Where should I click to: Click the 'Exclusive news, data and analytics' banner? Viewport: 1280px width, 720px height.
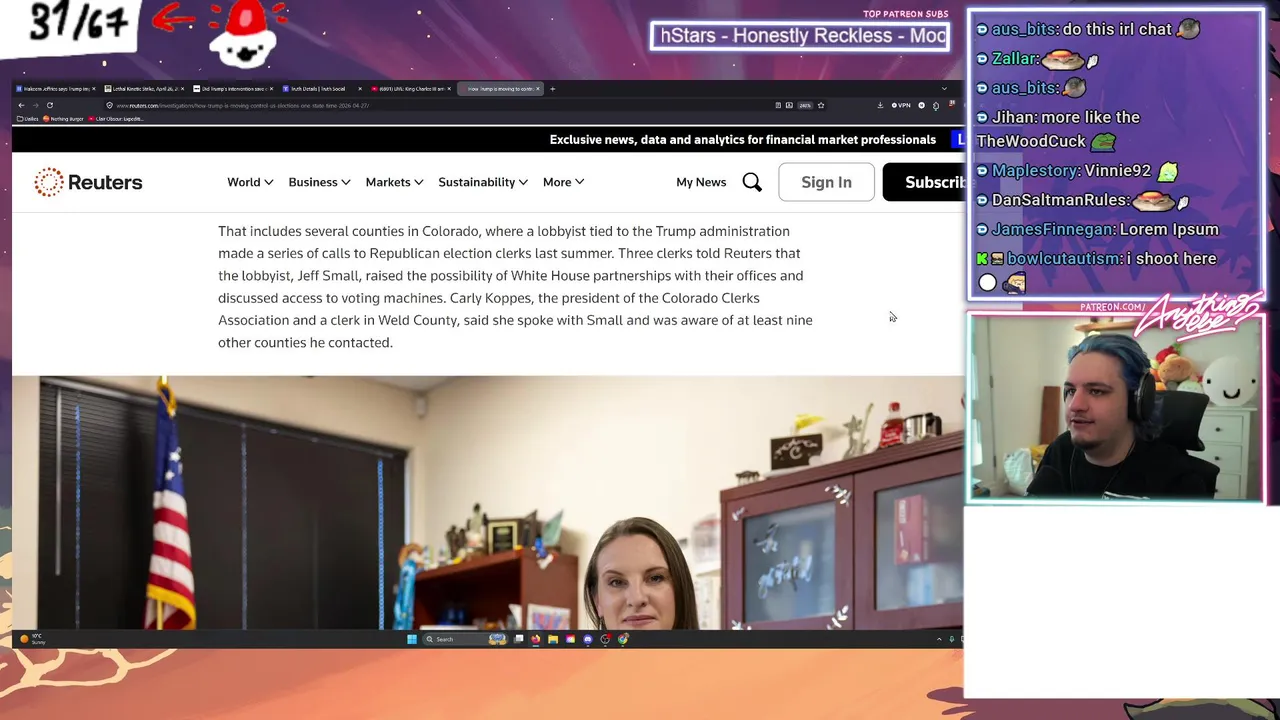[742, 140]
